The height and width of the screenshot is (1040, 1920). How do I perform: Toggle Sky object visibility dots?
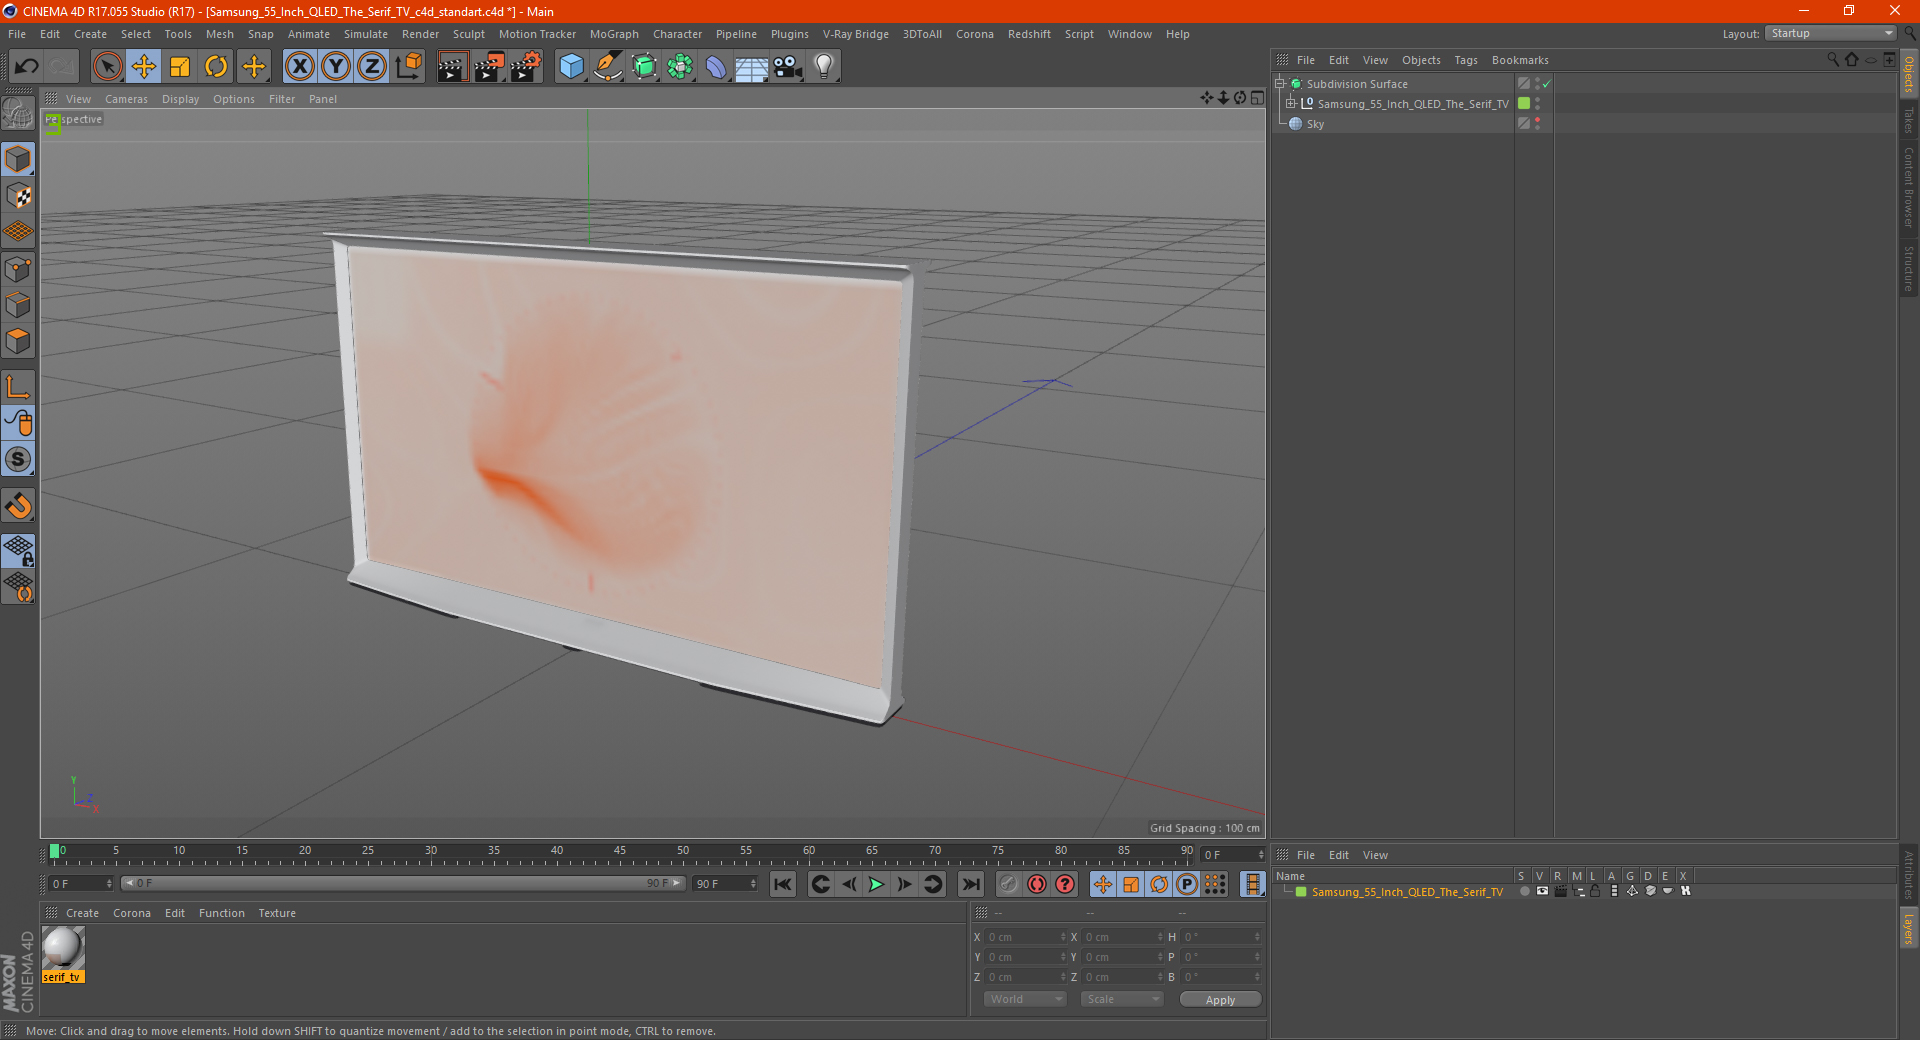click(1537, 124)
